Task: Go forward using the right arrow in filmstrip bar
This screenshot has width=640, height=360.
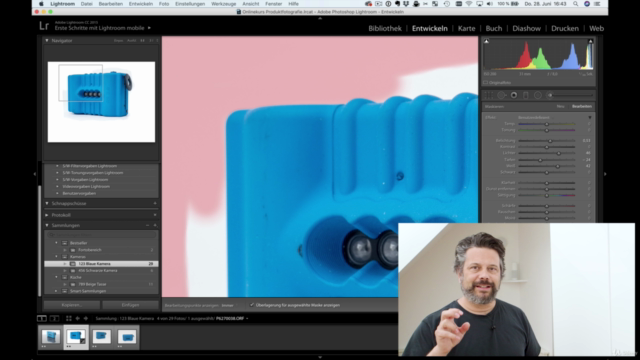Action: click(x=86, y=318)
